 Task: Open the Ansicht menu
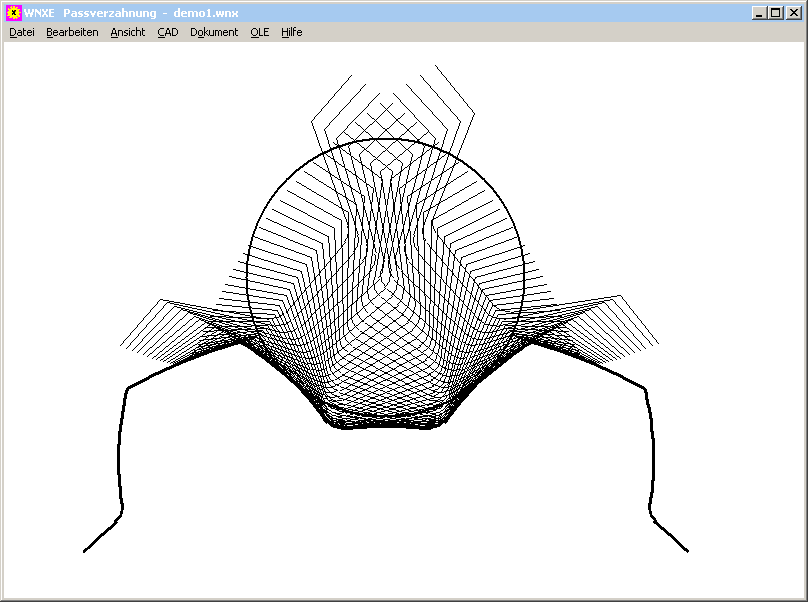tap(128, 32)
